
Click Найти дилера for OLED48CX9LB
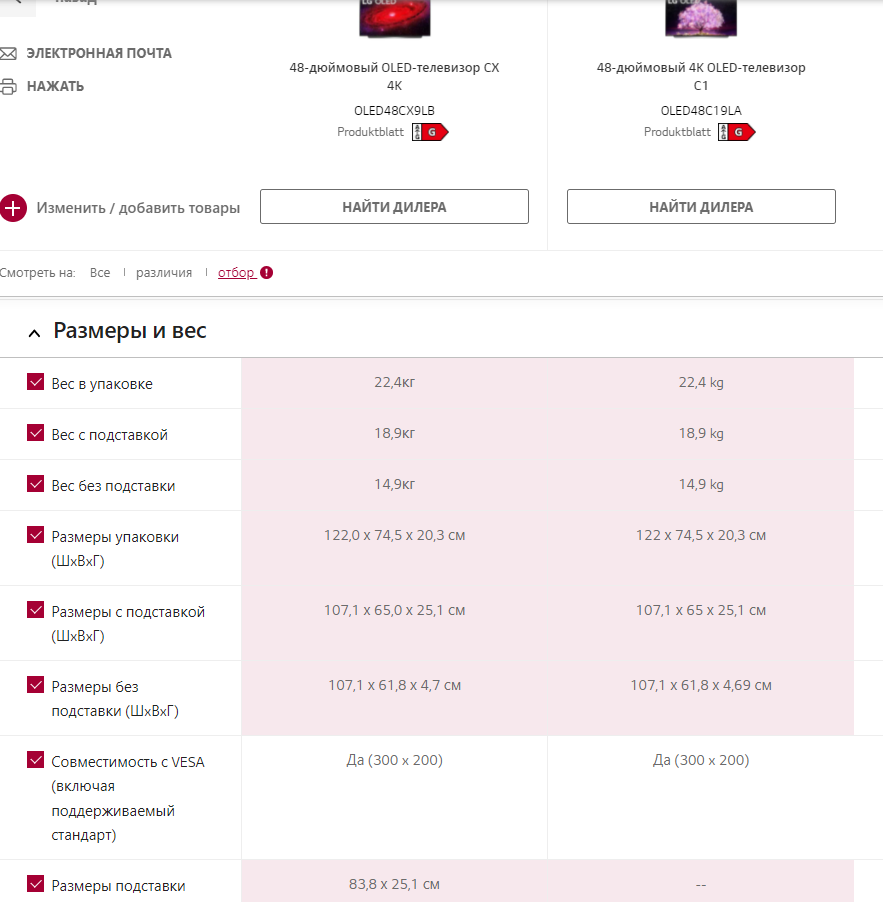(394, 207)
